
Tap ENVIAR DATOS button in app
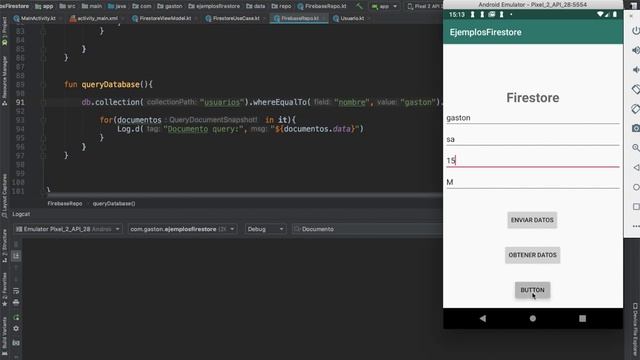click(x=532, y=220)
